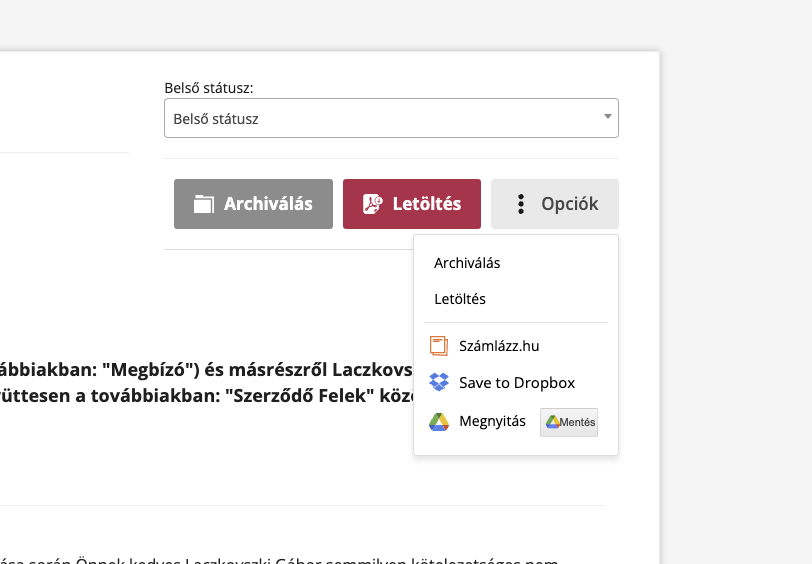
Task: Click the Google Drive icon beside Megnyitás
Action: pos(438,422)
